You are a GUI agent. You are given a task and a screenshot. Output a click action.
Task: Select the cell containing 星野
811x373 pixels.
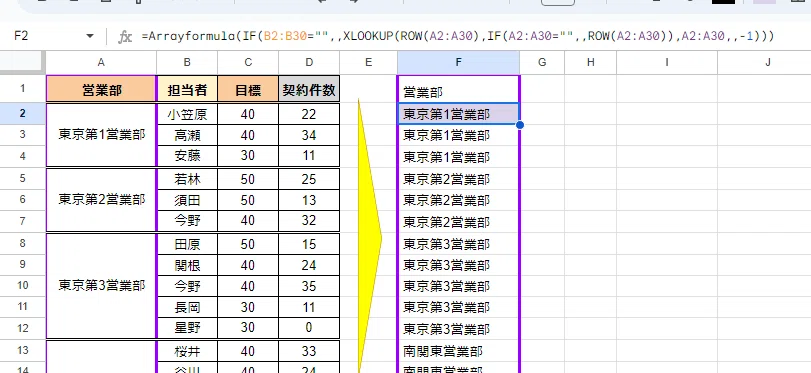[x=187, y=328]
